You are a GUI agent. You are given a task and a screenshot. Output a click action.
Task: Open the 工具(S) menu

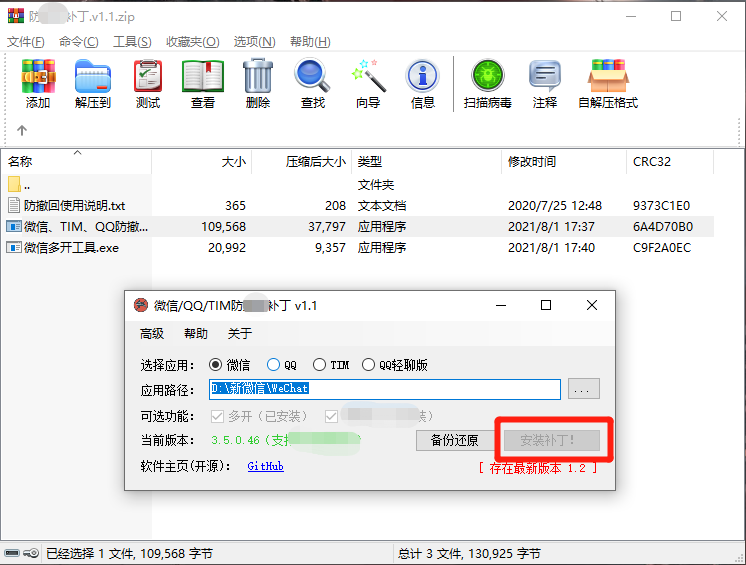pos(132,42)
